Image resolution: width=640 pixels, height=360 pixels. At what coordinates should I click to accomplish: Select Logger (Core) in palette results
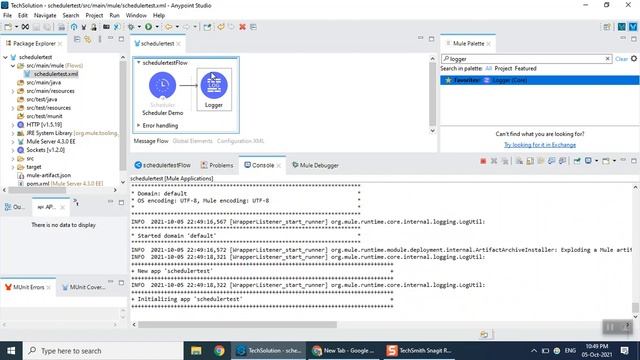510,80
